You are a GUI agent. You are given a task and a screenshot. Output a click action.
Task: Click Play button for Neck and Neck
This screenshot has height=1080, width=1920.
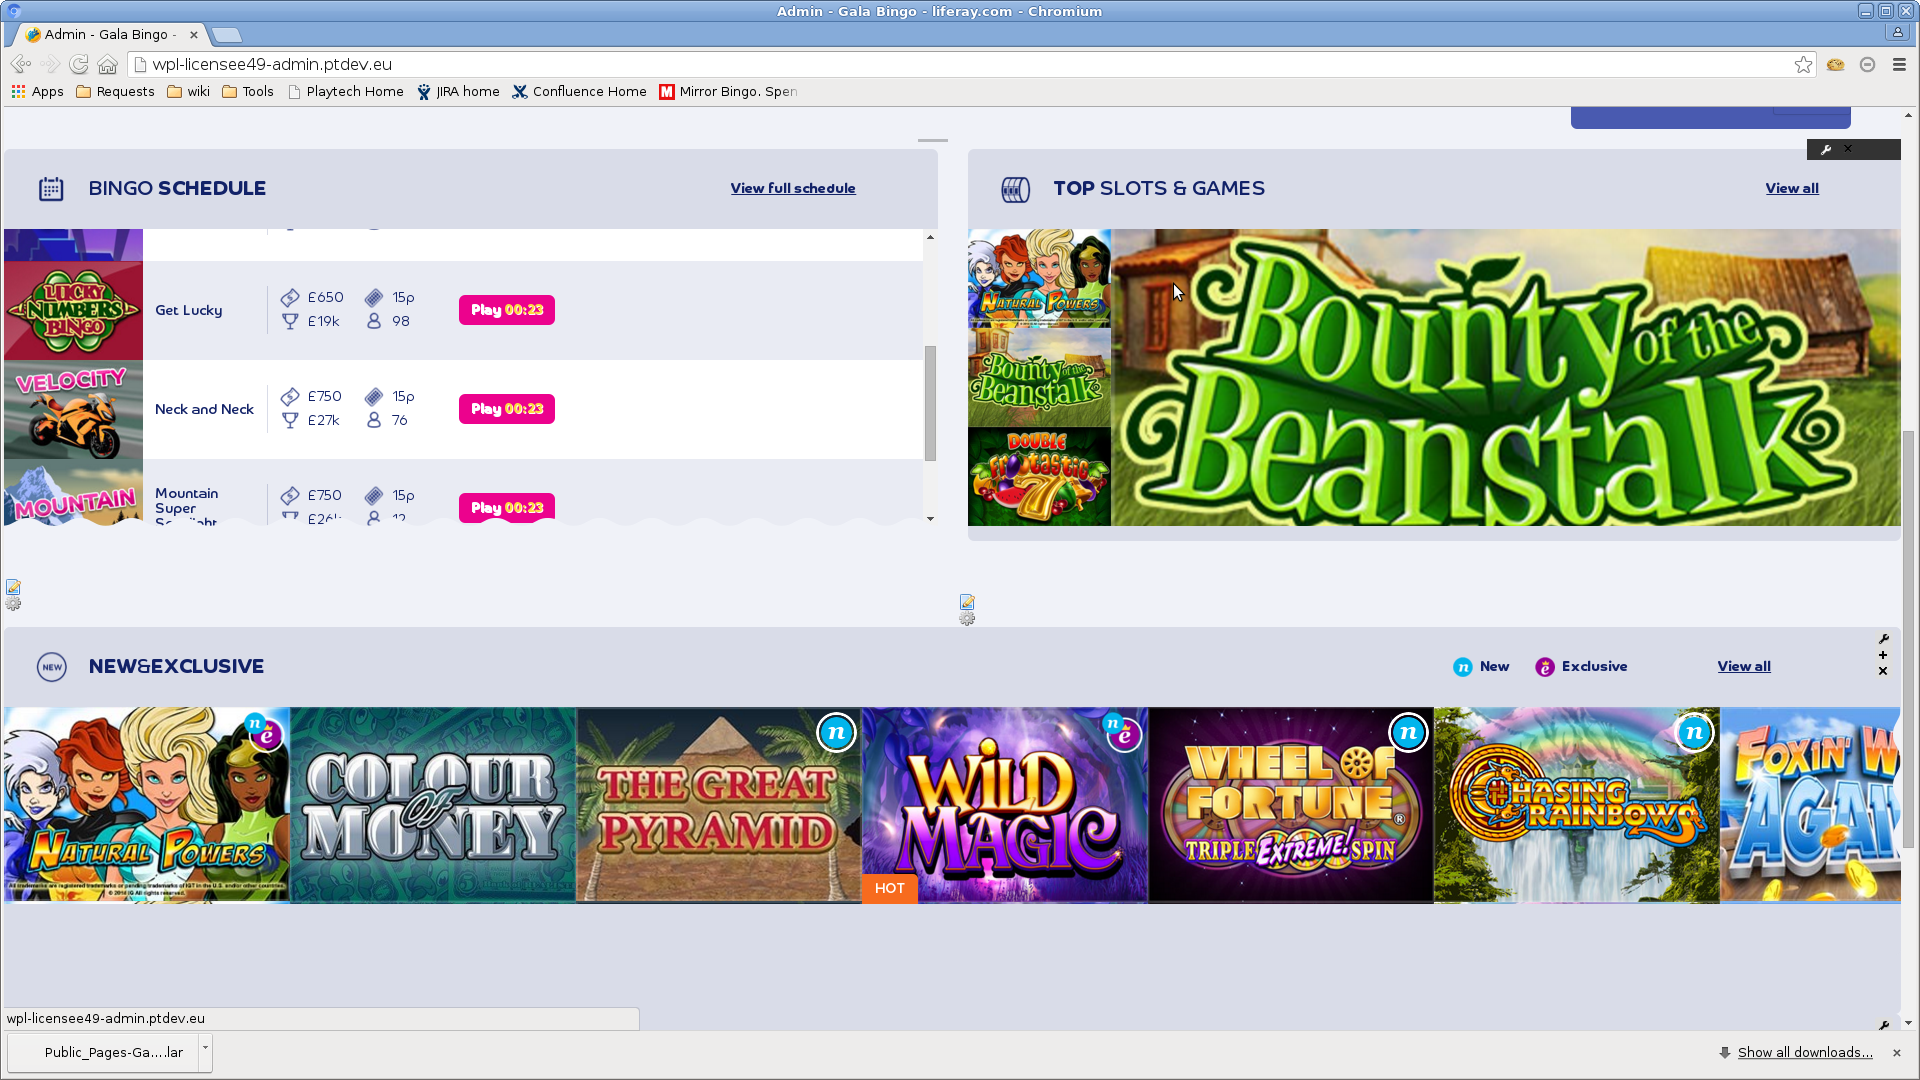pyautogui.click(x=507, y=409)
